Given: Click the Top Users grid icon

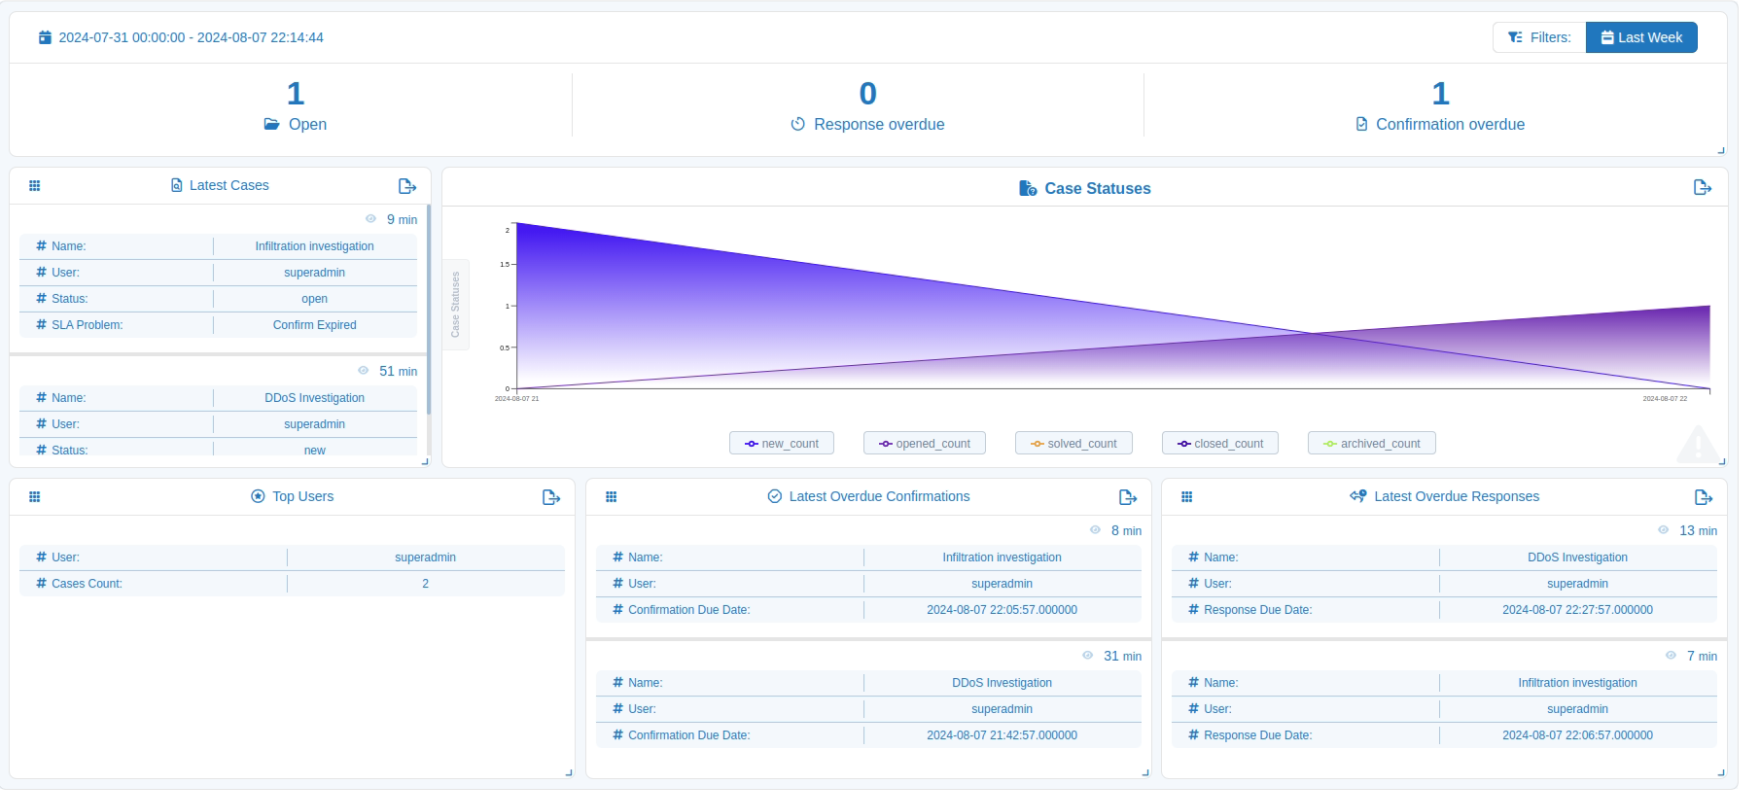Looking at the screenshot, I should pos(35,498).
